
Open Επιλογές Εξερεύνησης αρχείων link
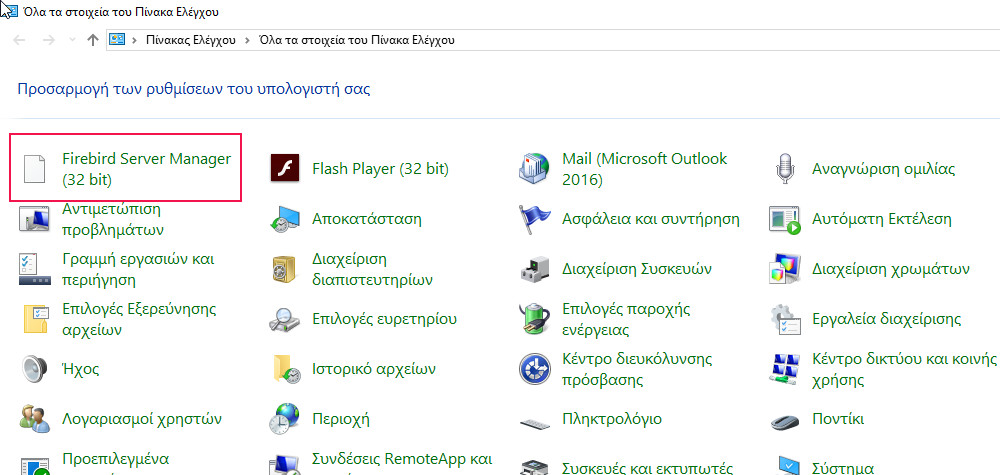139,319
